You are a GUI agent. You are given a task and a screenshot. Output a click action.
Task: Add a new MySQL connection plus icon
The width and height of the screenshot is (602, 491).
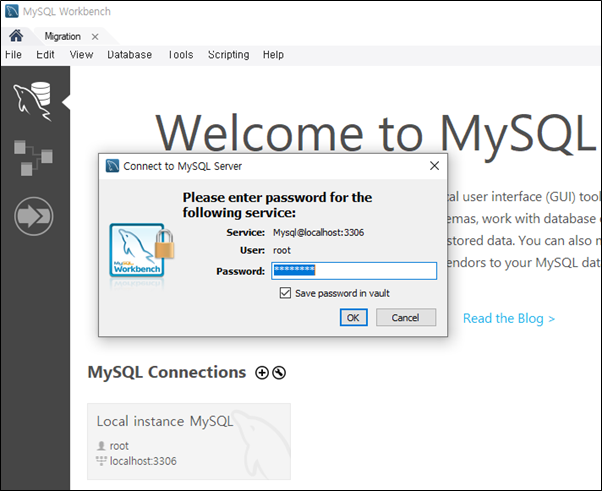(262, 372)
